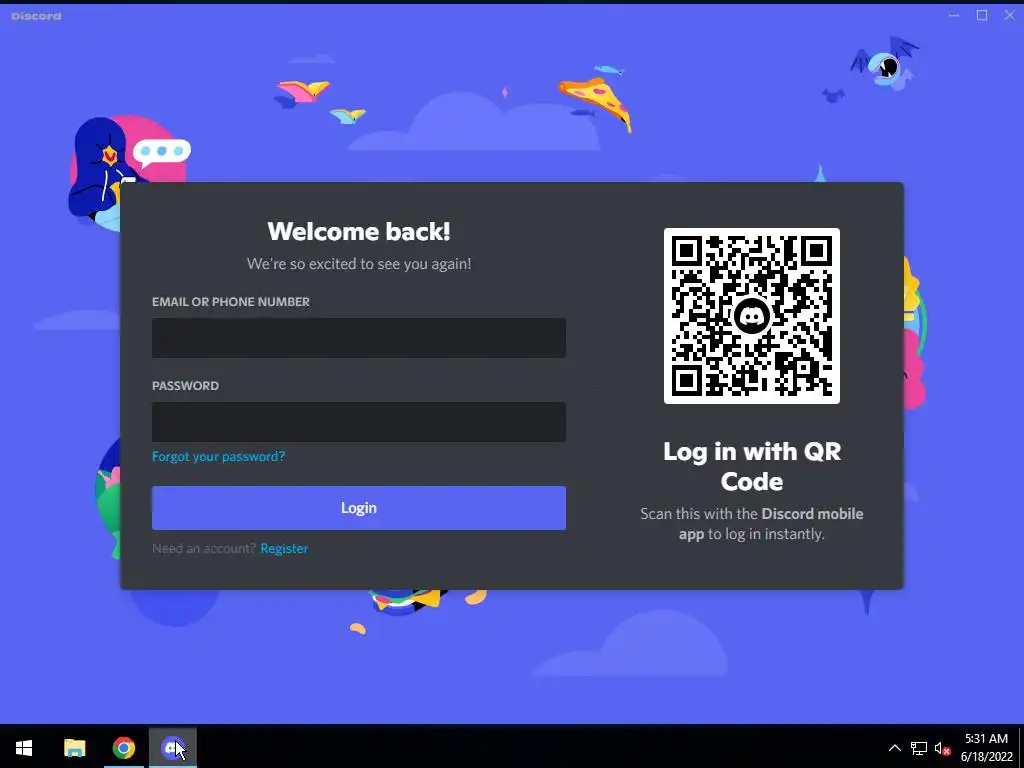Show hidden system tray icons
1024x768 pixels.
pyautogui.click(x=895, y=748)
